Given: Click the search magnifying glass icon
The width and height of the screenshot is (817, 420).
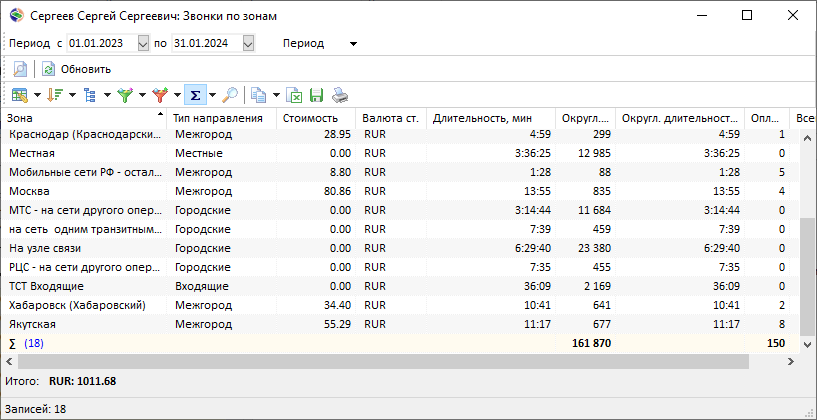Looking at the screenshot, I should coord(230,95).
